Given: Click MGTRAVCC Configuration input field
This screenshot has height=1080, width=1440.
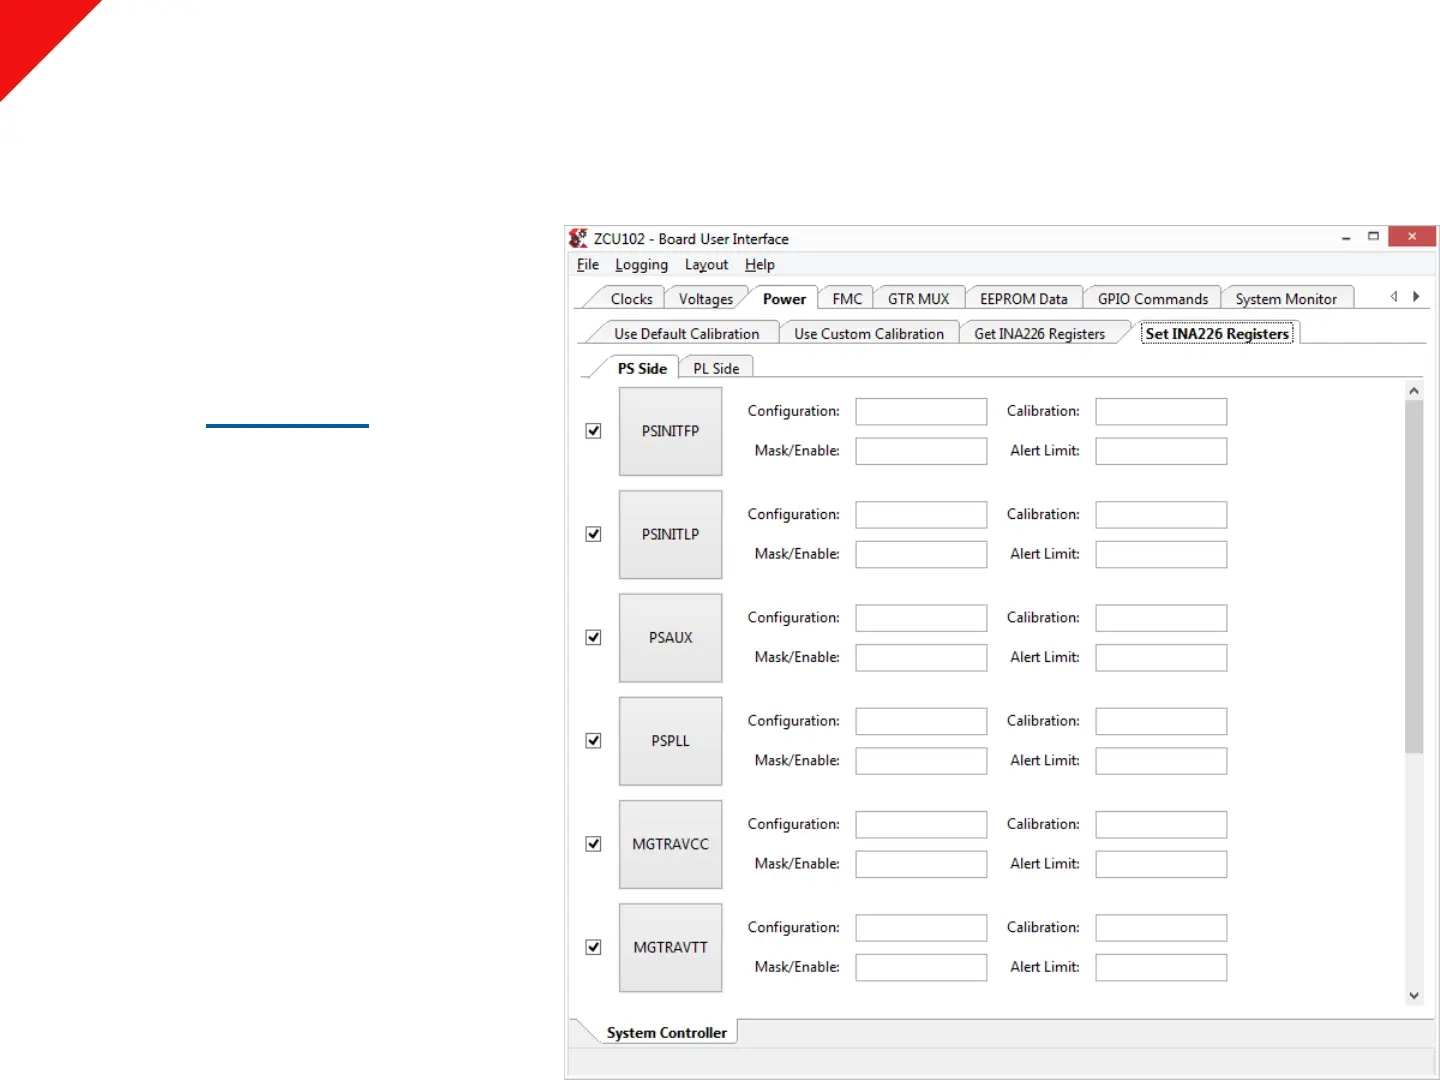Looking at the screenshot, I should [x=921, y=824].
